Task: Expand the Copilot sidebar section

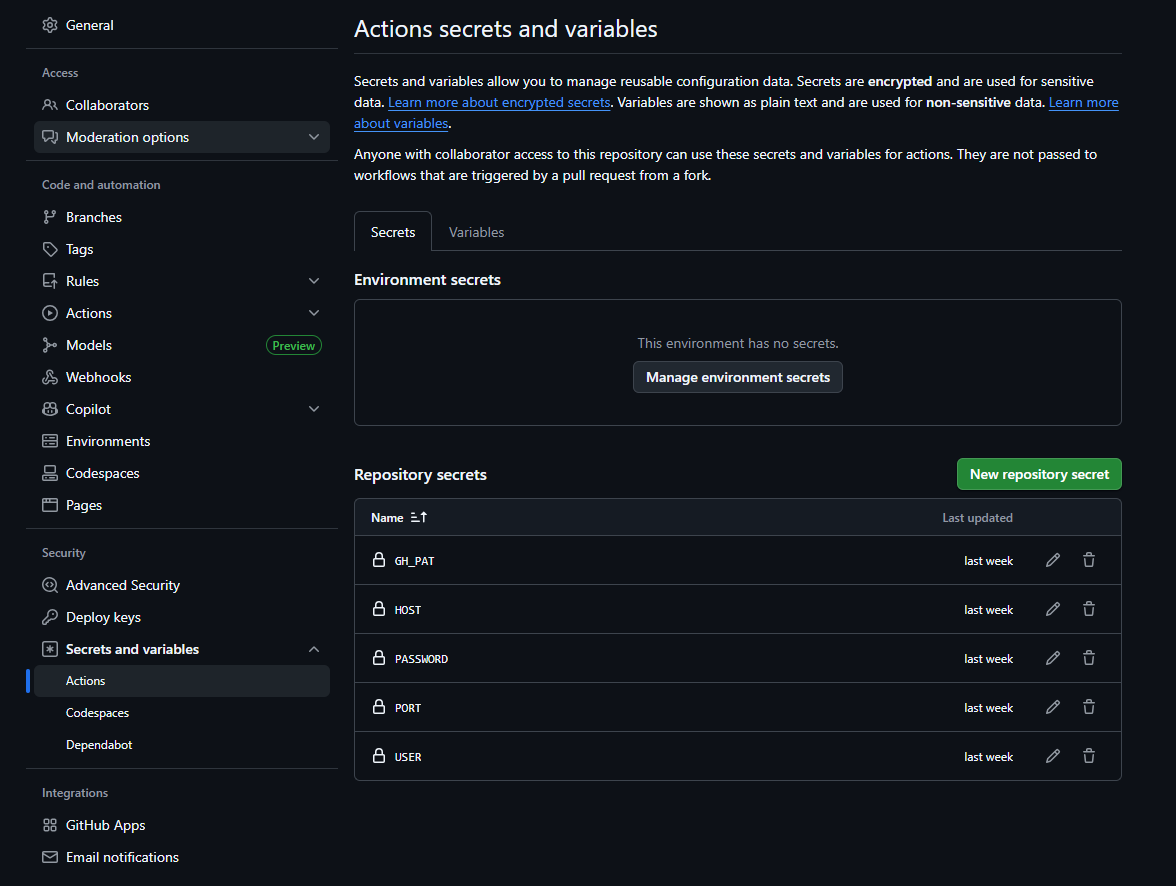Action: [314, 409]
